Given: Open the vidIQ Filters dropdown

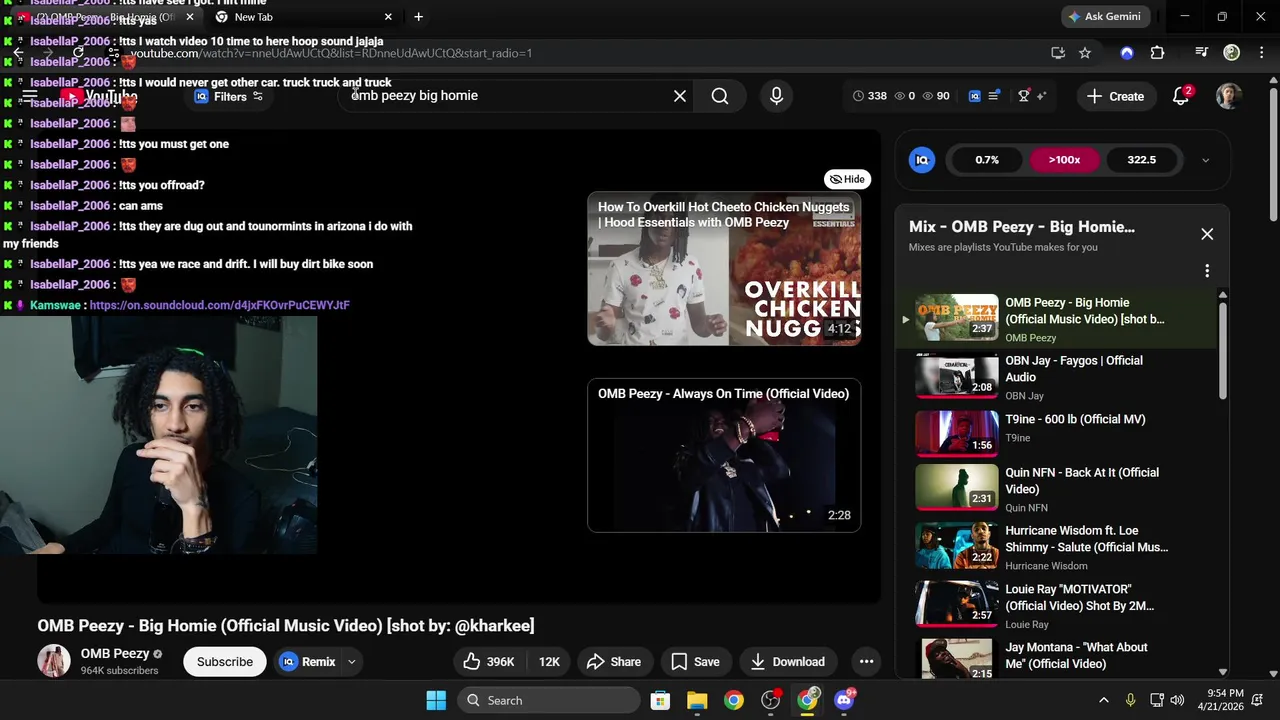Looking at the screenshot, I should pos(229,96).
